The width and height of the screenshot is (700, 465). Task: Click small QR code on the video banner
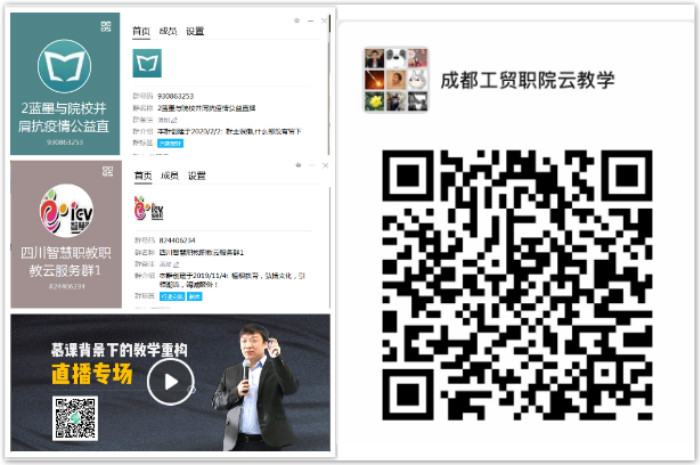(75, 418)
